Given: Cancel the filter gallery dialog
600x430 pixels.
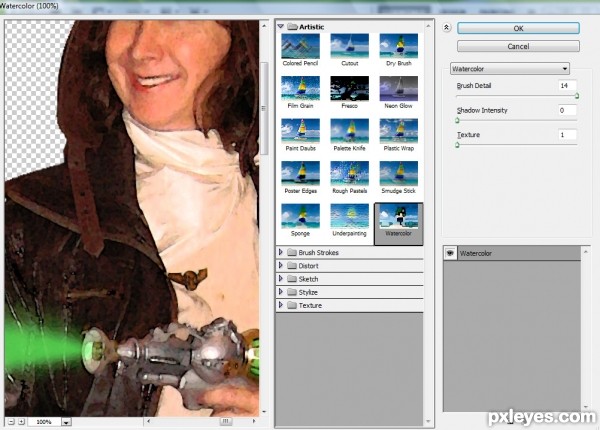Looking at the screenshot, I should [518, 46].
